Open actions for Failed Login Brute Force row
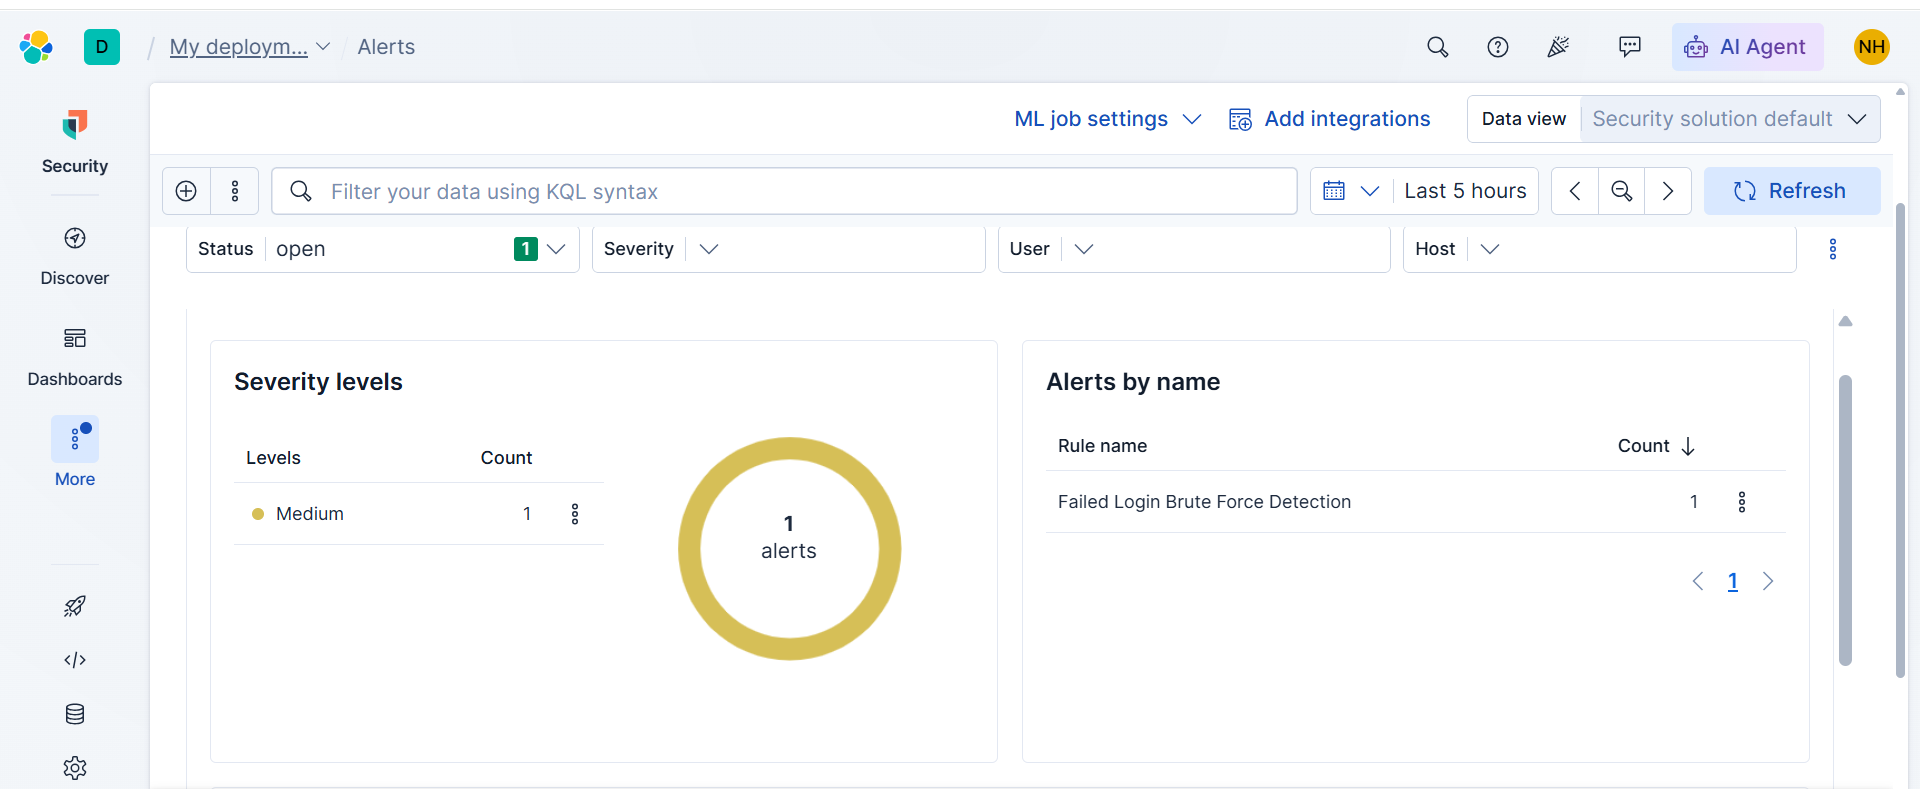This screenshot has height=789, width=1920. coord(1742,502)
